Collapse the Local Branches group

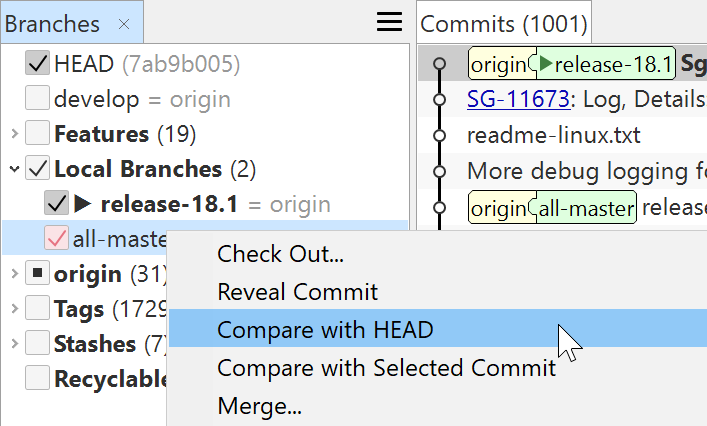(13, 169)
